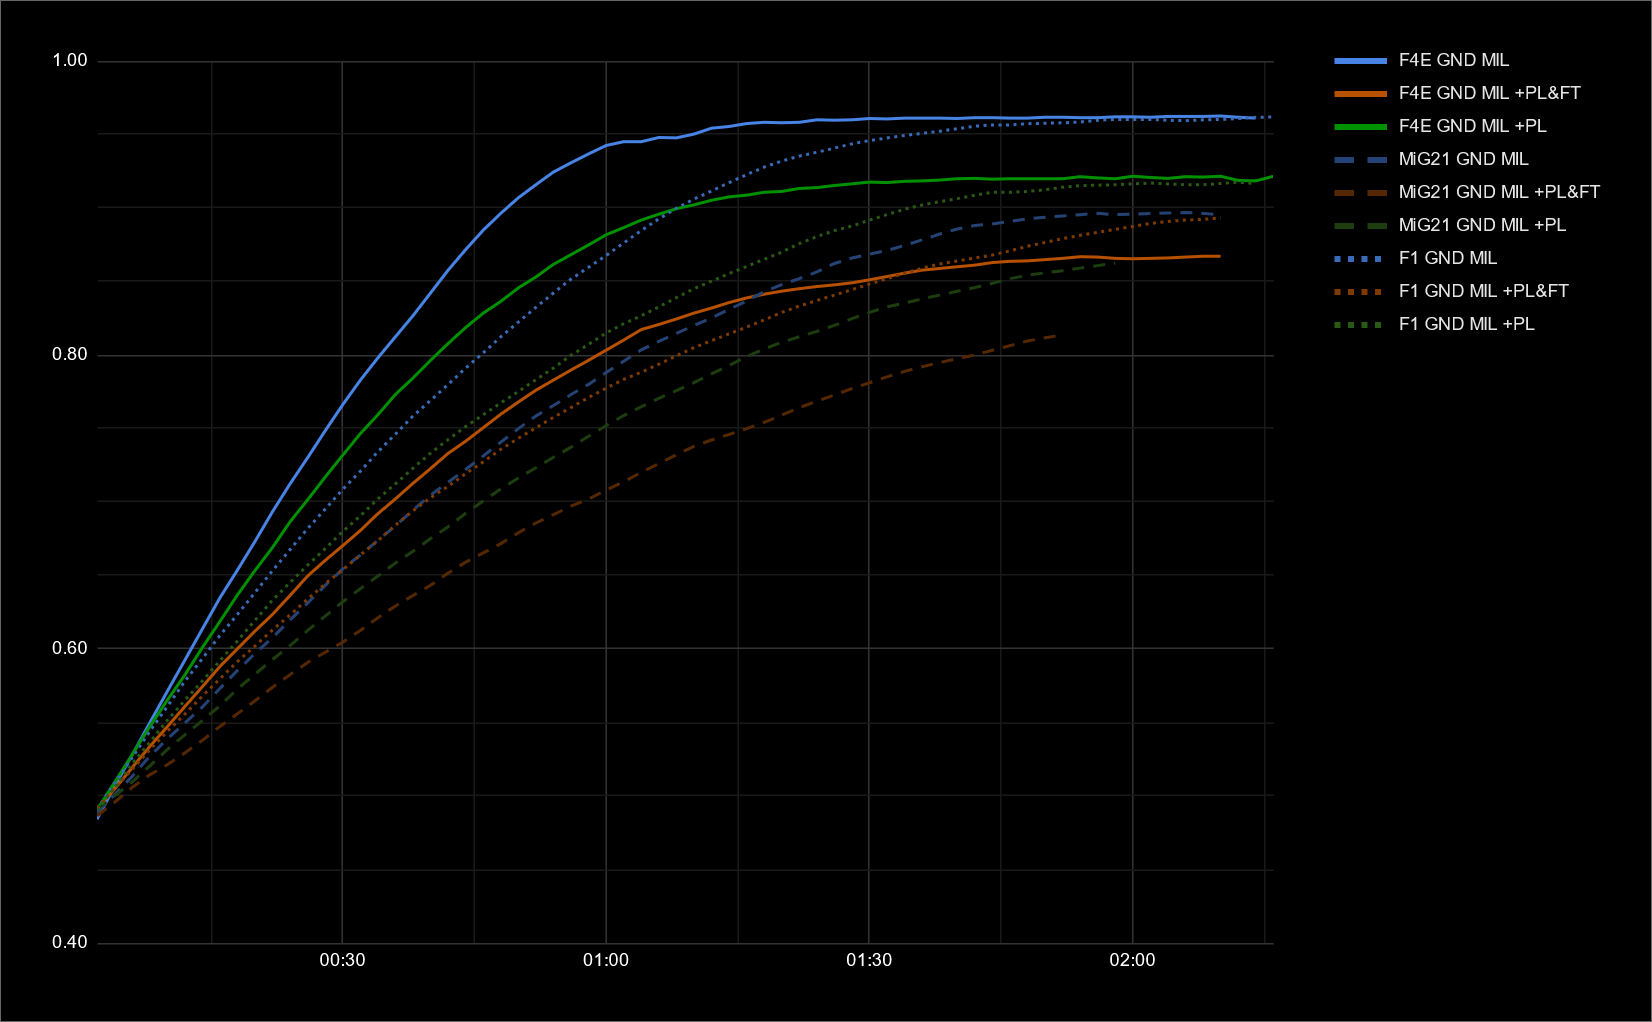Click the dotted orange F1 GND MIL +PL&FT swatch
Viewport: 1652px width, 1022px height.
(x=1360, y=291)
